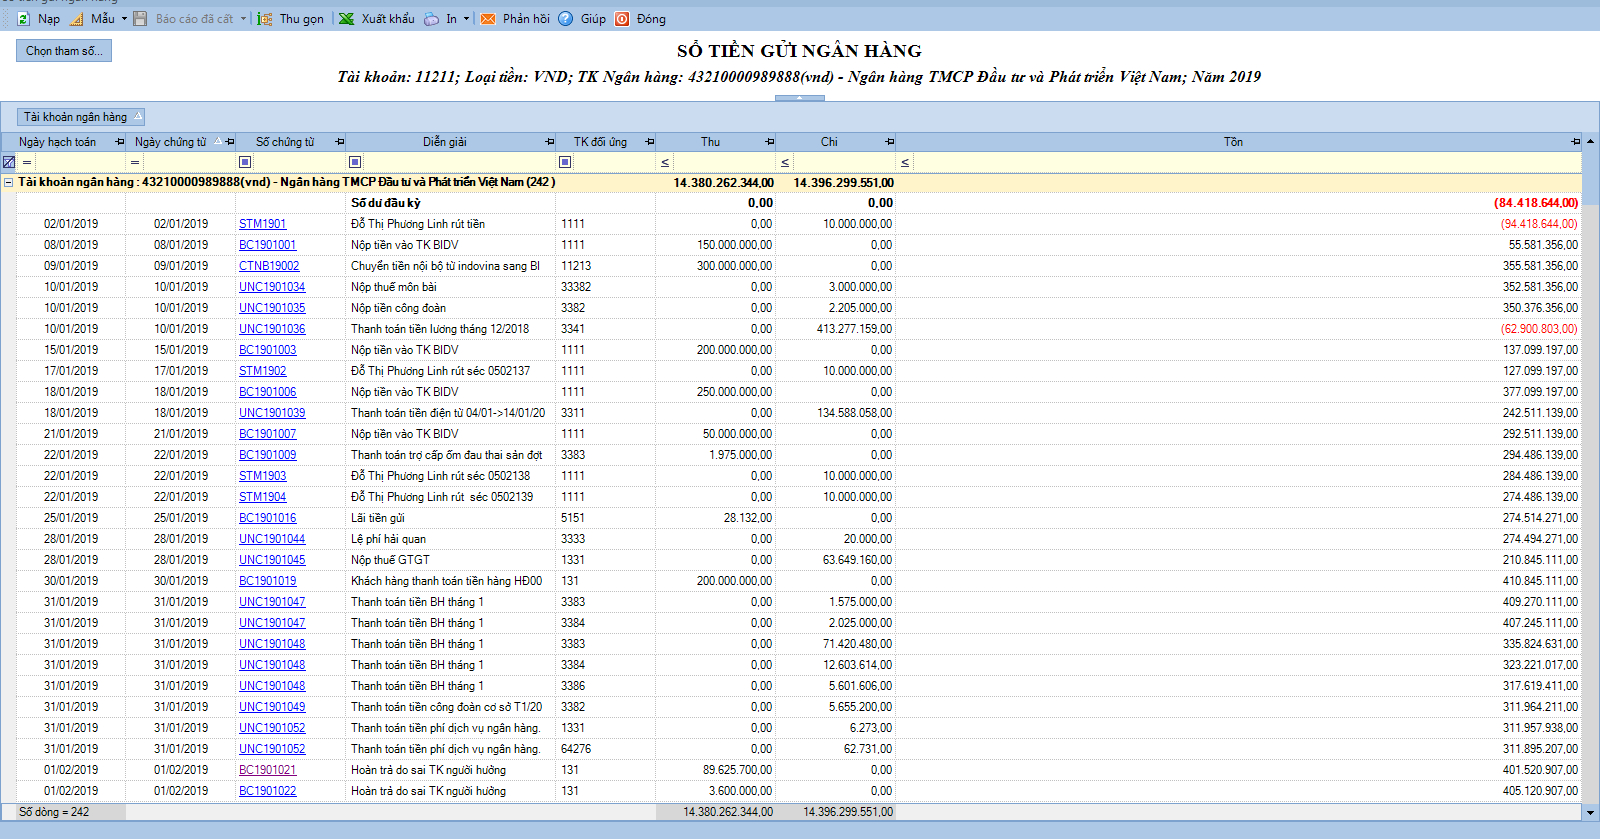Collapse the Tài khoản ngân hàng group row
This screenshot has height=839, width=1600.
click(x=9, y=182)
